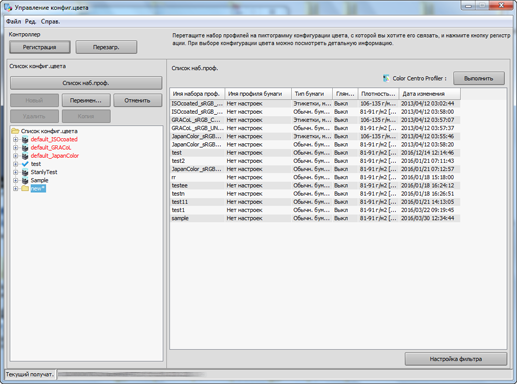Sort by Плотность column header

coord(379,94)
